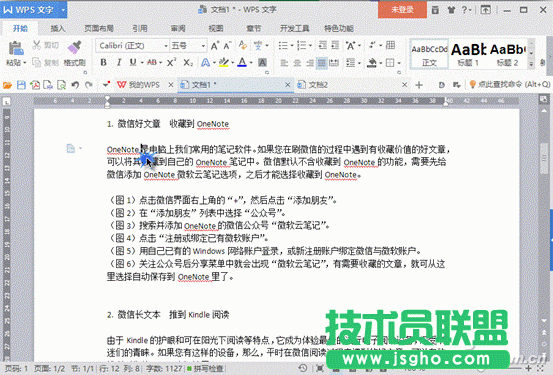The height and width of the screenshot is (375, 553).
Task: Click the highlight color yellow marker
Action: click(x=224, y=62)
